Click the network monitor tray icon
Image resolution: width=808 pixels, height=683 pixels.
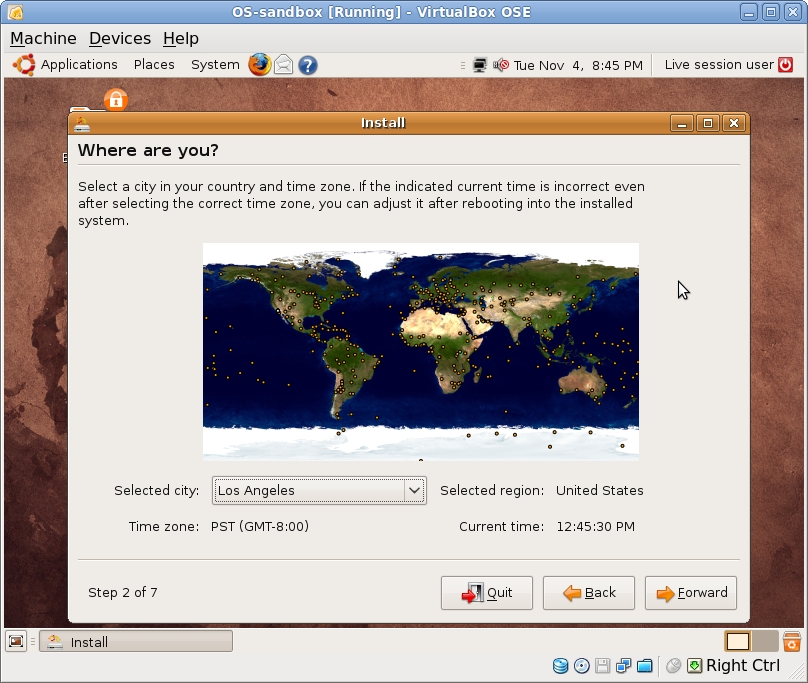(479, 65)
